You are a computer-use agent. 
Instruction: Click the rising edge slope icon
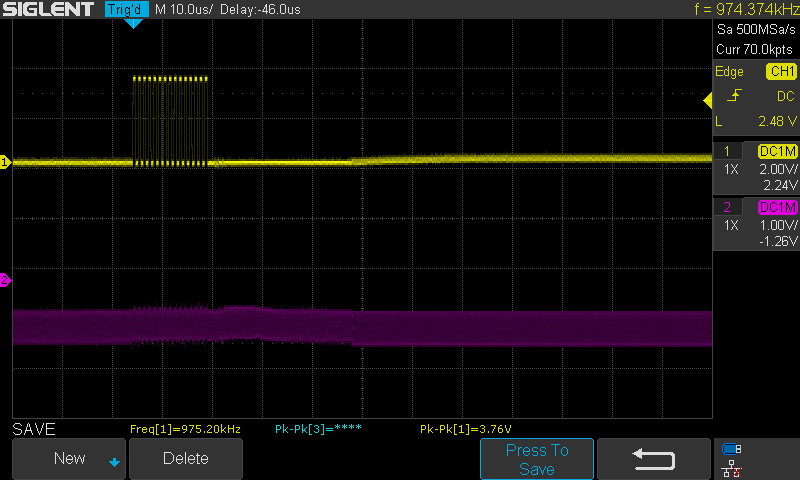734,96
